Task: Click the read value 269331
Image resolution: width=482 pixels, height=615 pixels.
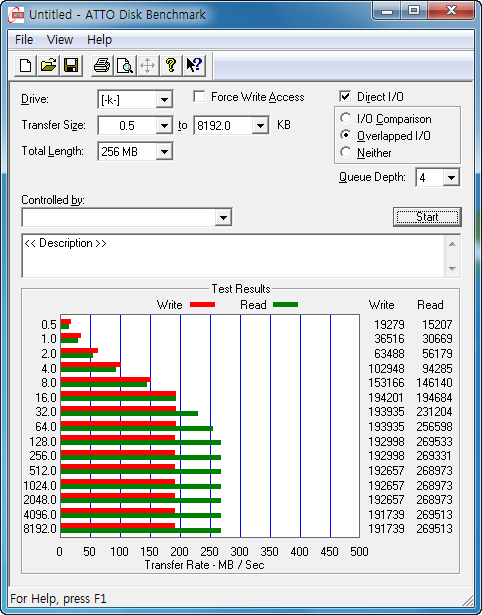Action: point(435,456)
